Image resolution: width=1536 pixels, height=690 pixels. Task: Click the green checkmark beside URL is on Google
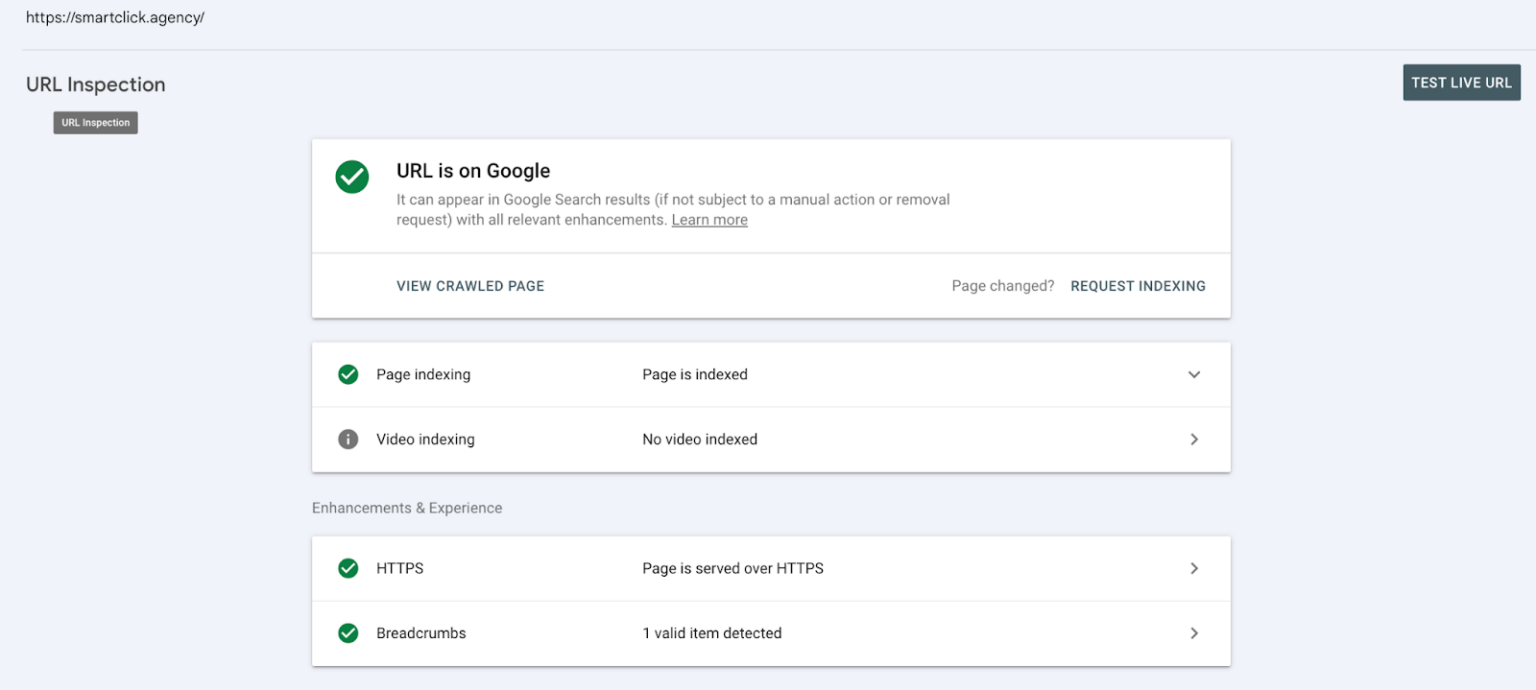(352, 177)
